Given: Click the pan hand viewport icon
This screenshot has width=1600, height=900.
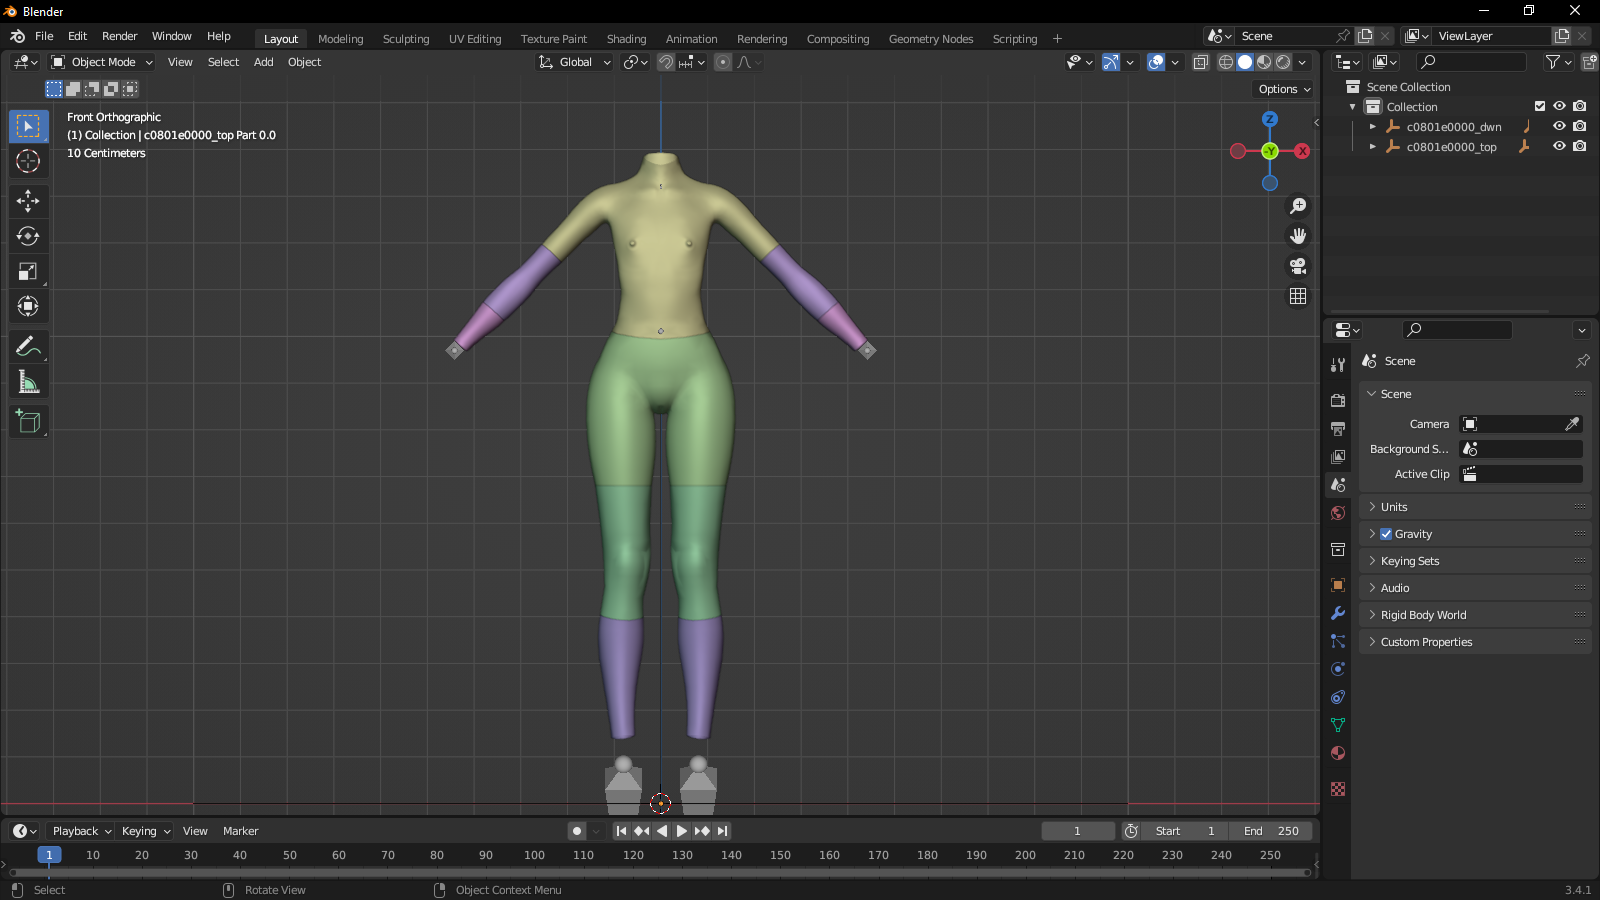Looking at the screenshot, I should tap(1298, 236).
